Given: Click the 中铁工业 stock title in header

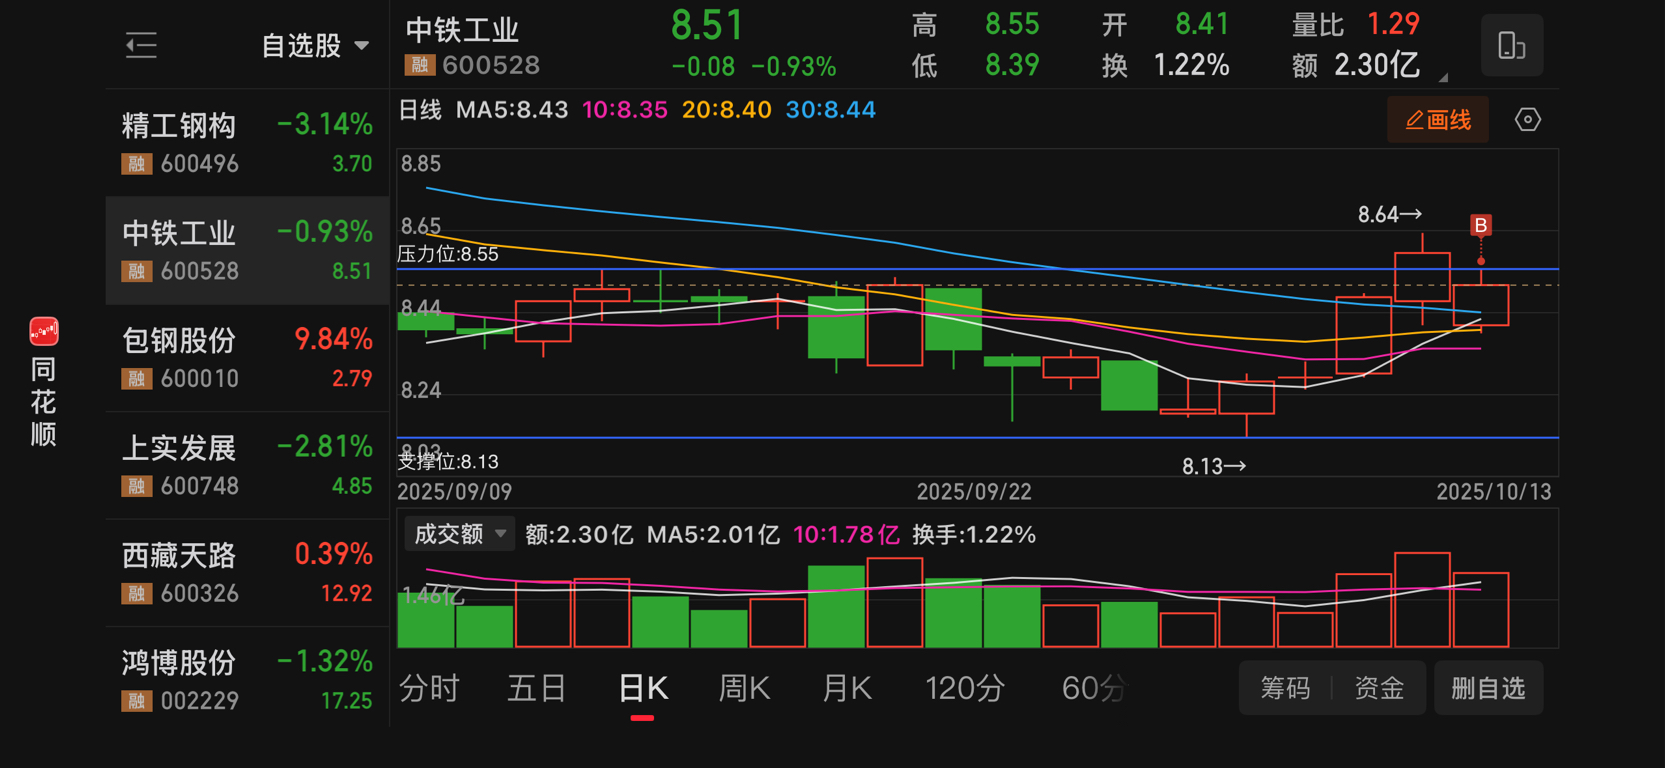Looking at the screenshot, I should coord(462,30).
